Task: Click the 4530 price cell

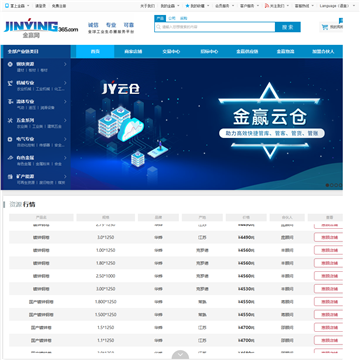Action: click(246, 289)
